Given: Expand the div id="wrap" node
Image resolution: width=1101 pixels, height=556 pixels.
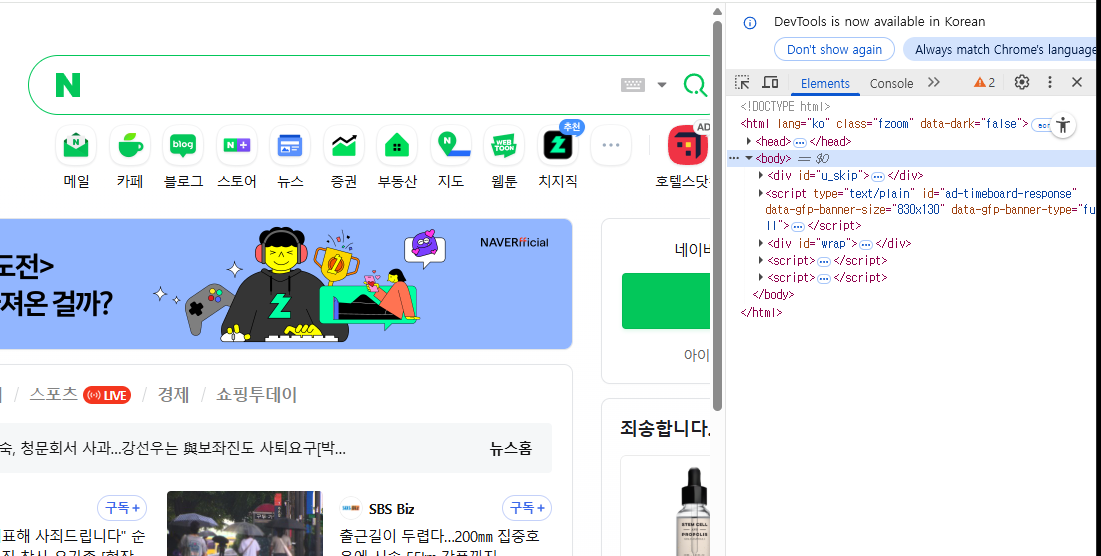Looking at the screenshot, I should point(761,243).
